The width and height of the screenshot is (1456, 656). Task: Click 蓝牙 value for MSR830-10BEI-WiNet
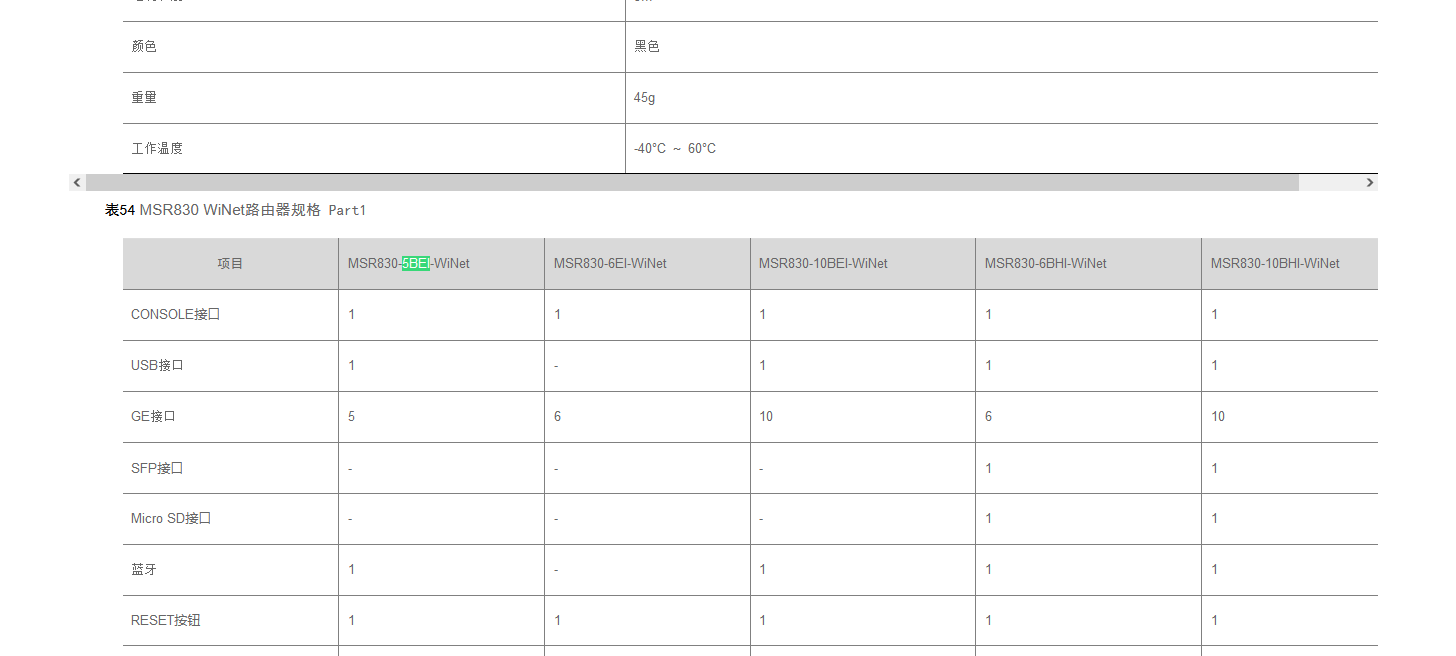click(762, 570)
